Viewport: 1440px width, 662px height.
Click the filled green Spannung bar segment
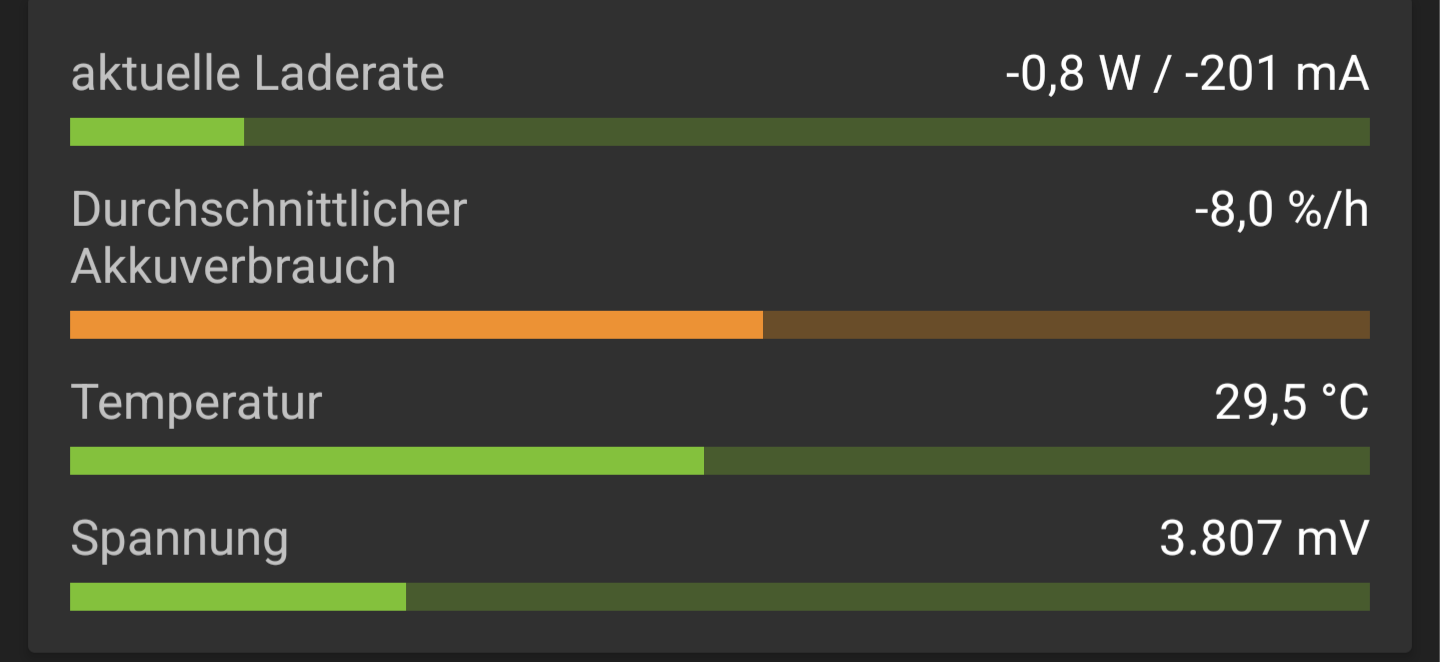pos(238,597)
